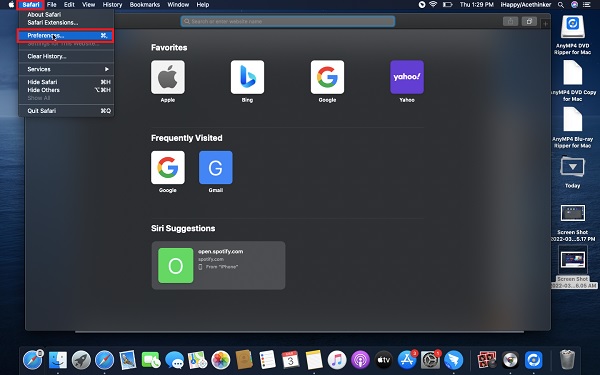The width and height of the screenshot is (600, 375).
Task: Open Music from the dock
Action: coord(337,360)
